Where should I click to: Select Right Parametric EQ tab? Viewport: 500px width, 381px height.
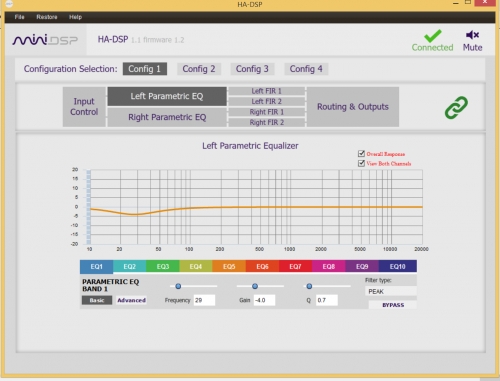pos(167,117)
